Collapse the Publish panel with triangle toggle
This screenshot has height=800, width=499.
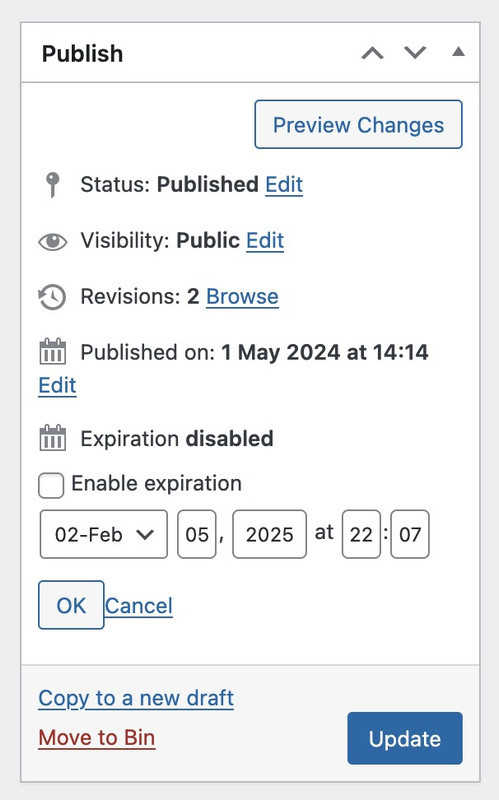458,52
